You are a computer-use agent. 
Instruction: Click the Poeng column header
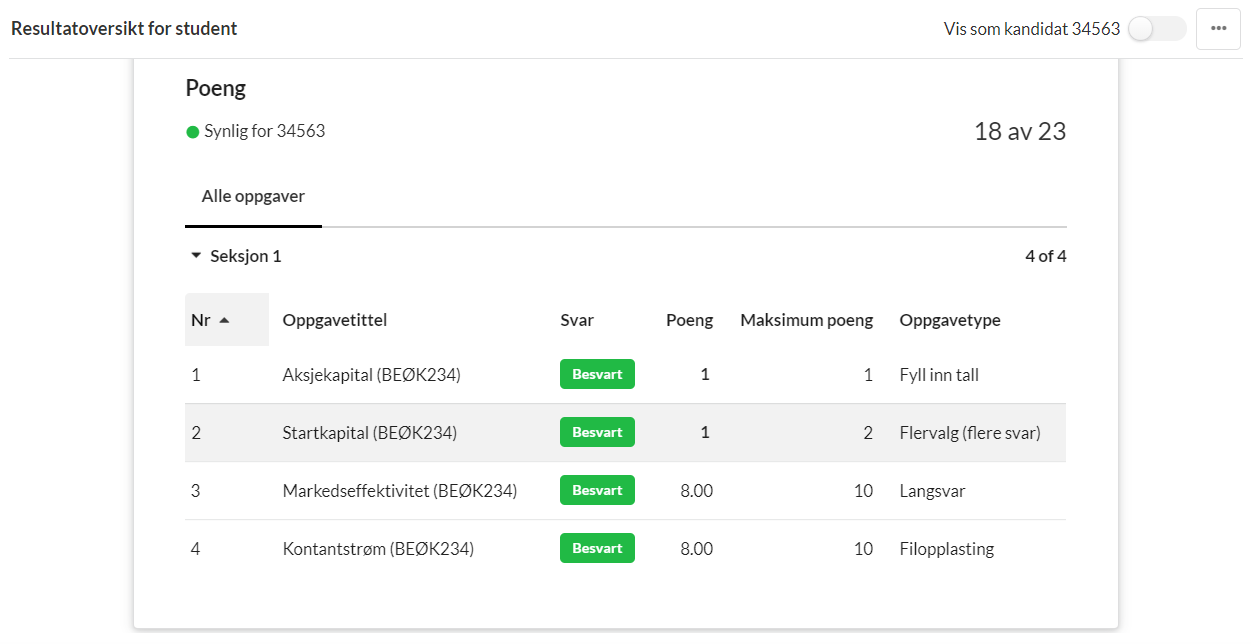[690, 320]
